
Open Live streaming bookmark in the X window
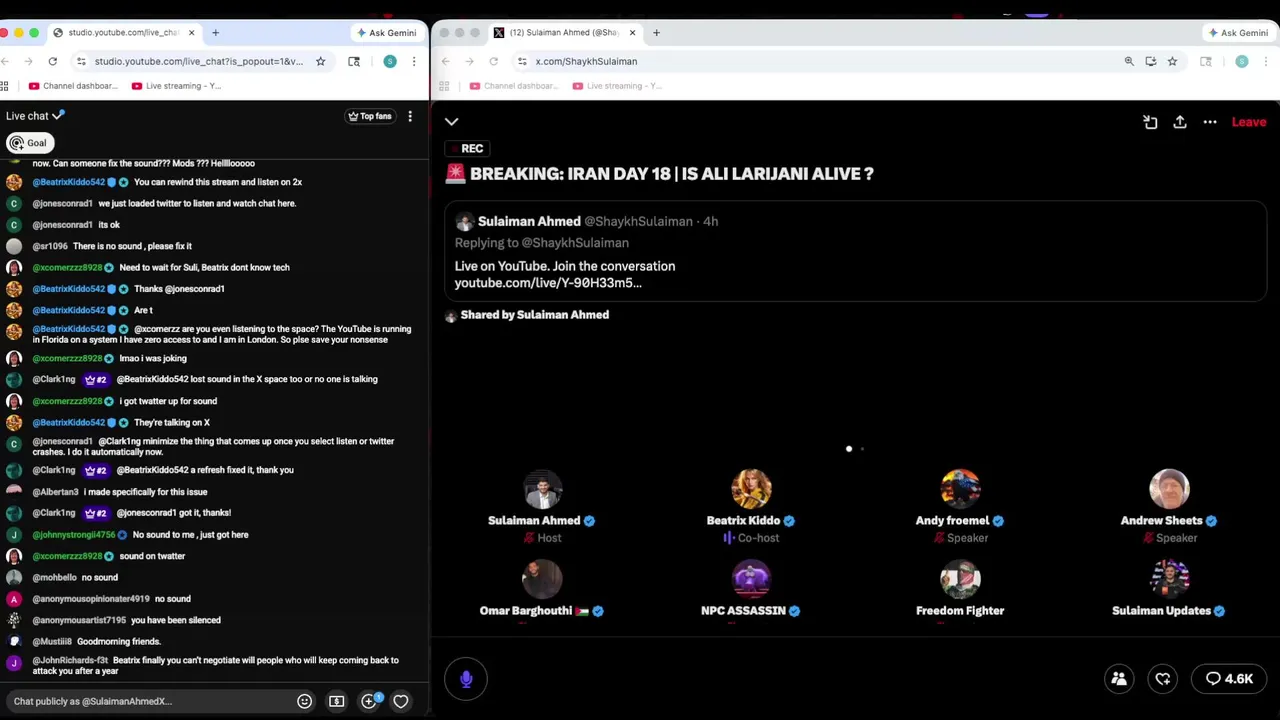pos(617,86)
